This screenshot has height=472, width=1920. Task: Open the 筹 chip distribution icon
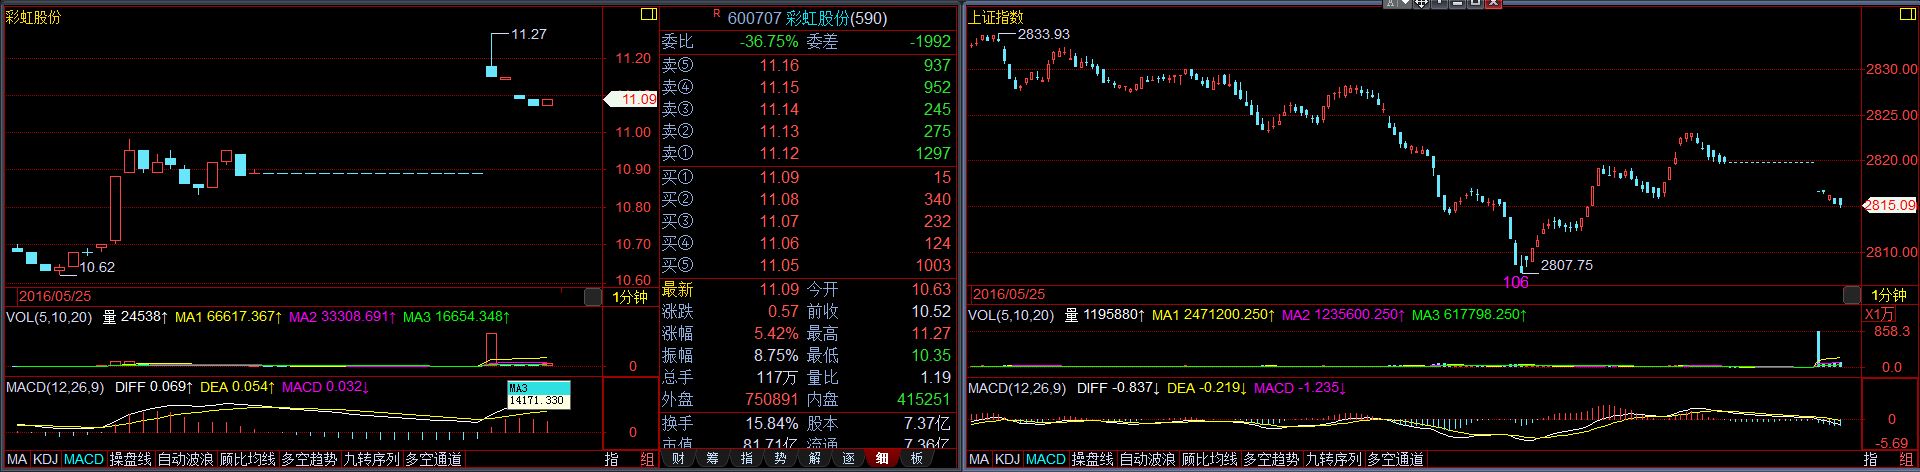click(712, 459)
